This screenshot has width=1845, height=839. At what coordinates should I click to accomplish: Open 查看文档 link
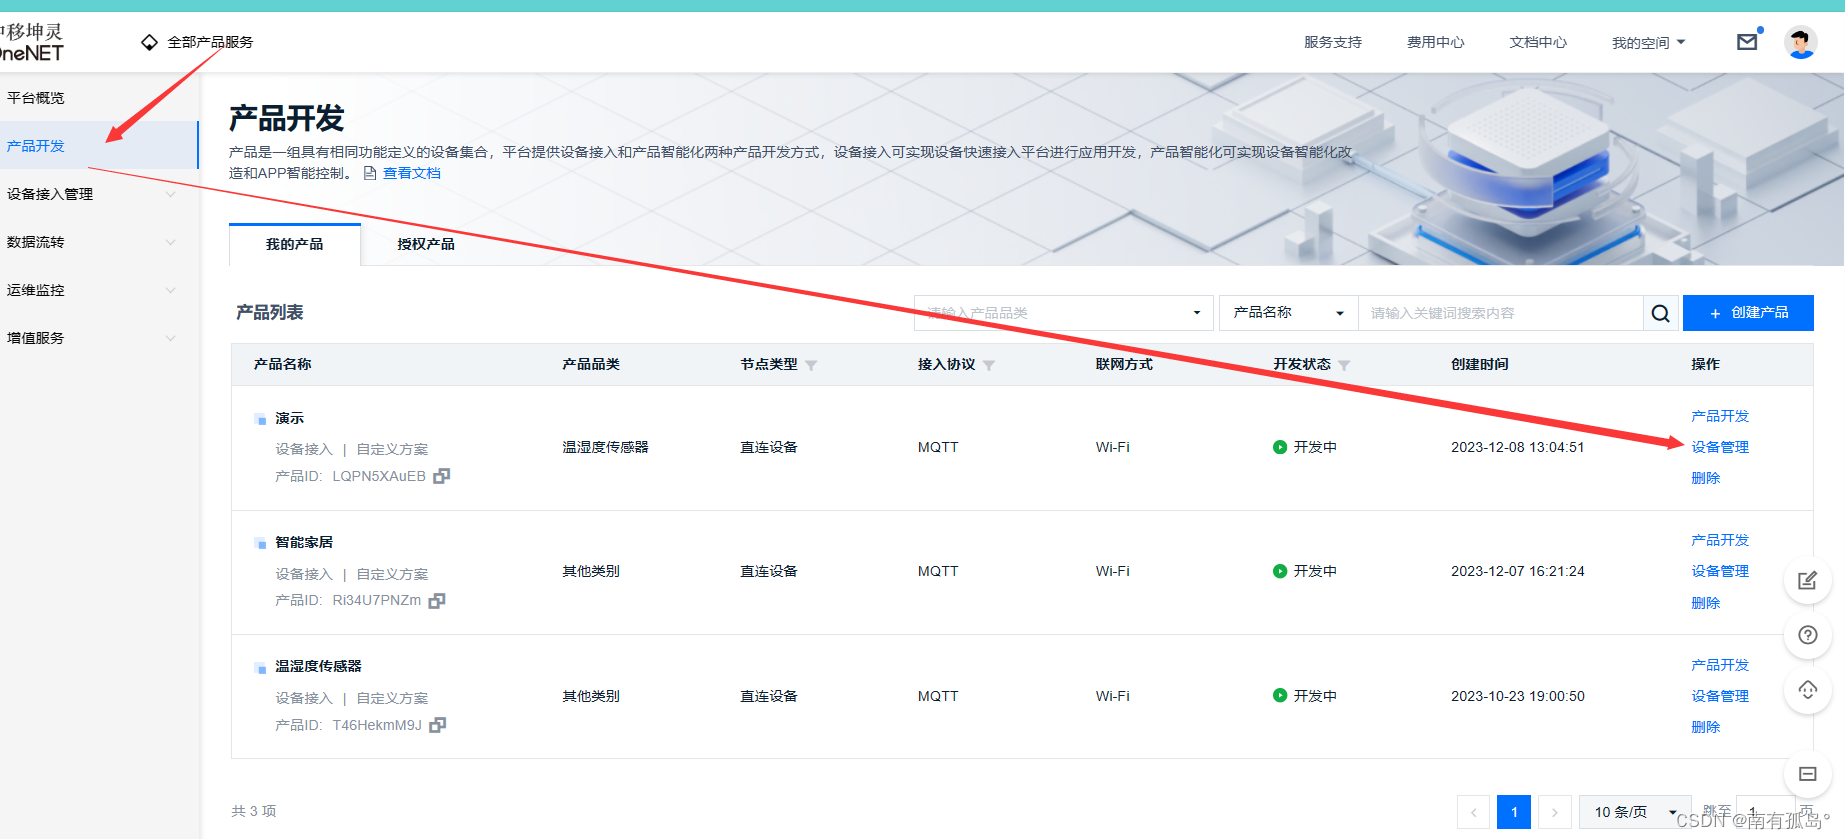click(x=412, y=173)
